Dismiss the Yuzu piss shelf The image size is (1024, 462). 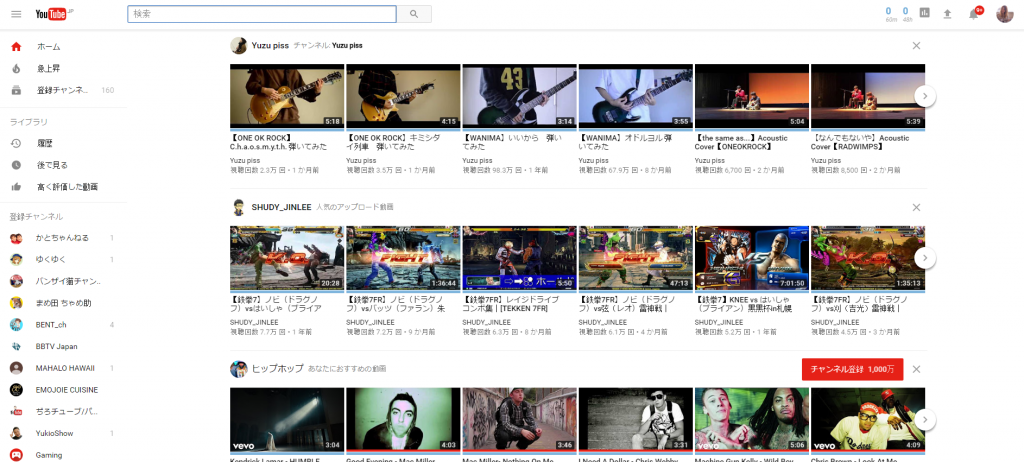[916, 46]
